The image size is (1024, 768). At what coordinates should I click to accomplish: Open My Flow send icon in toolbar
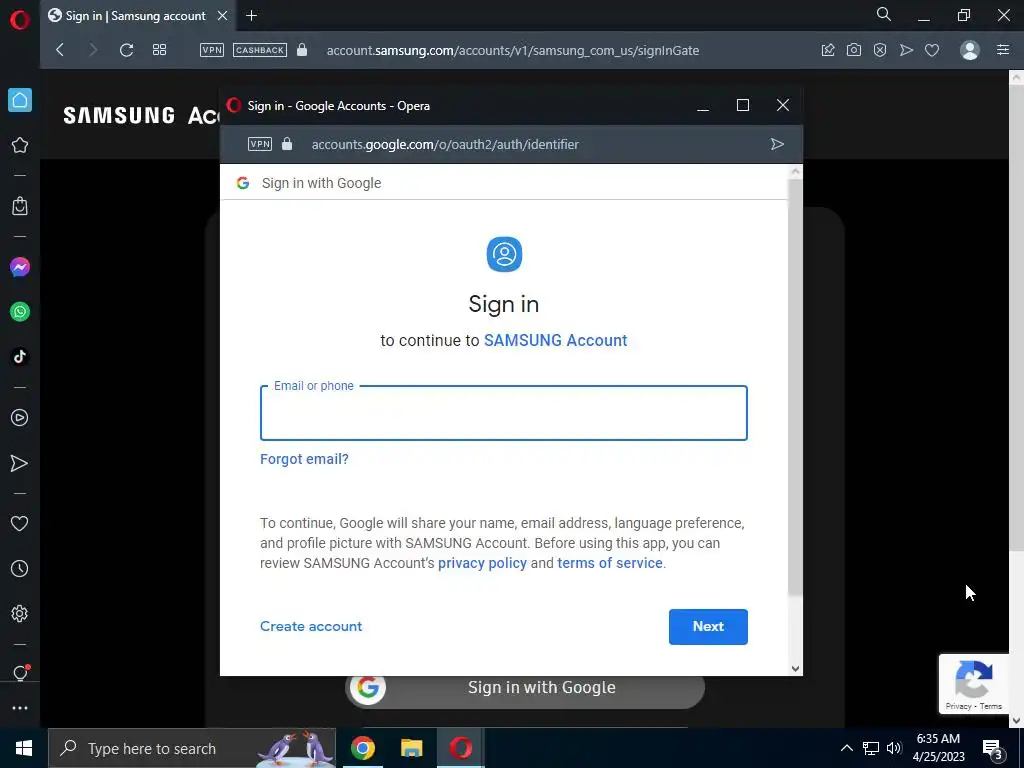tap(906, 50)
